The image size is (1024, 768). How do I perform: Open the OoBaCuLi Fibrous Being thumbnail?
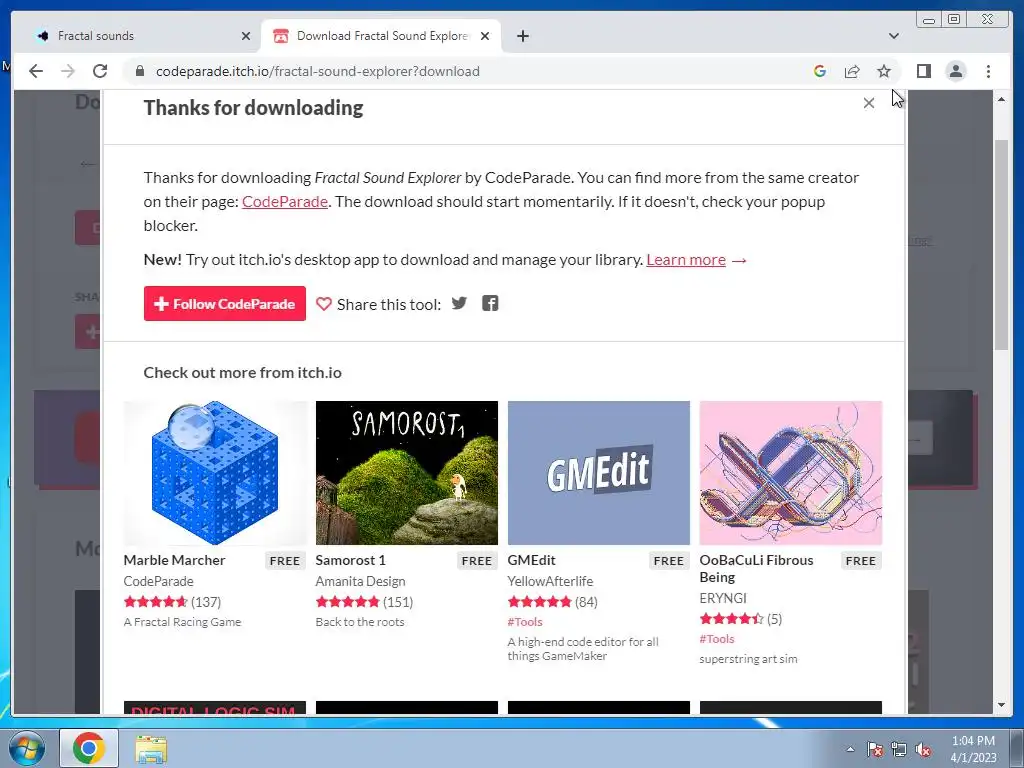[x=790, y=473]
